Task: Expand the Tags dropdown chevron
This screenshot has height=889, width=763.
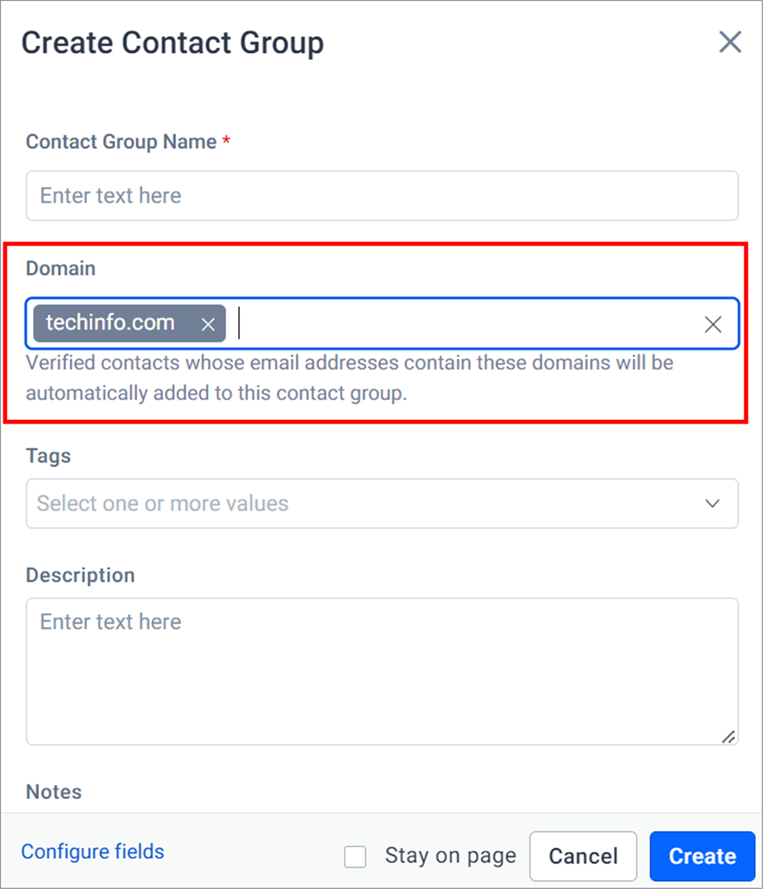Action: [x=712, y=503]
